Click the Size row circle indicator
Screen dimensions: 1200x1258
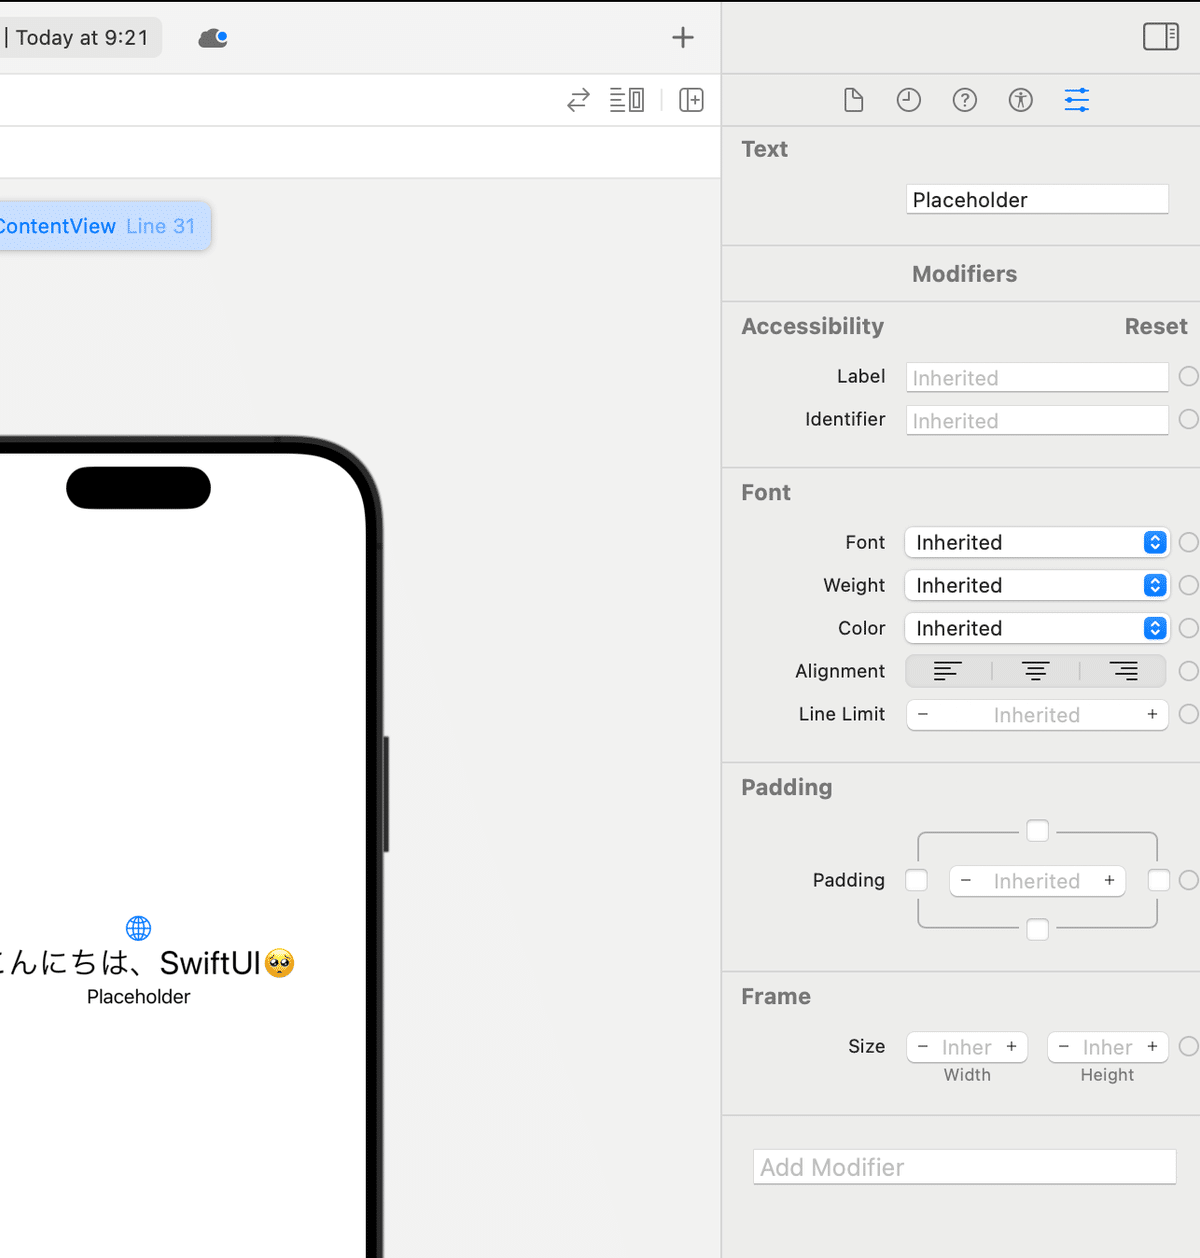pos(1188,1046)
